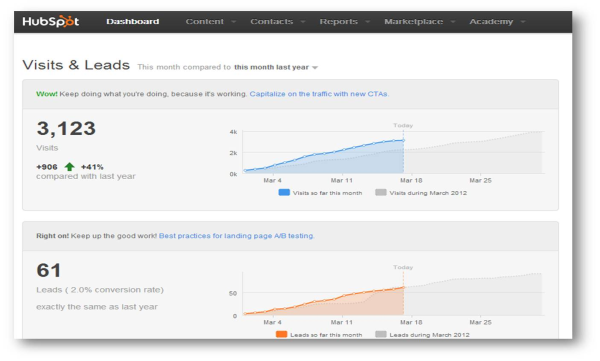Open the Dashboard menu item

tap(132, 21)
